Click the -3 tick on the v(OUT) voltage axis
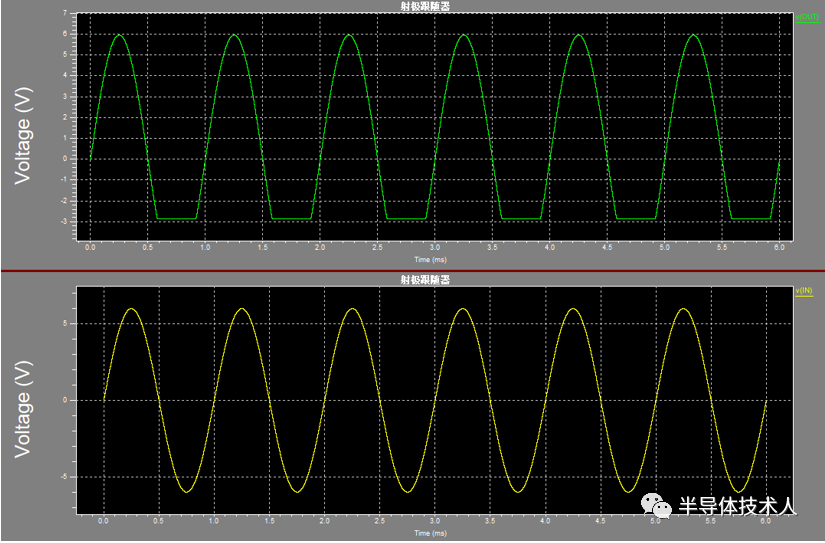Viewport: 825px width, 543px height. coord(64,222)
